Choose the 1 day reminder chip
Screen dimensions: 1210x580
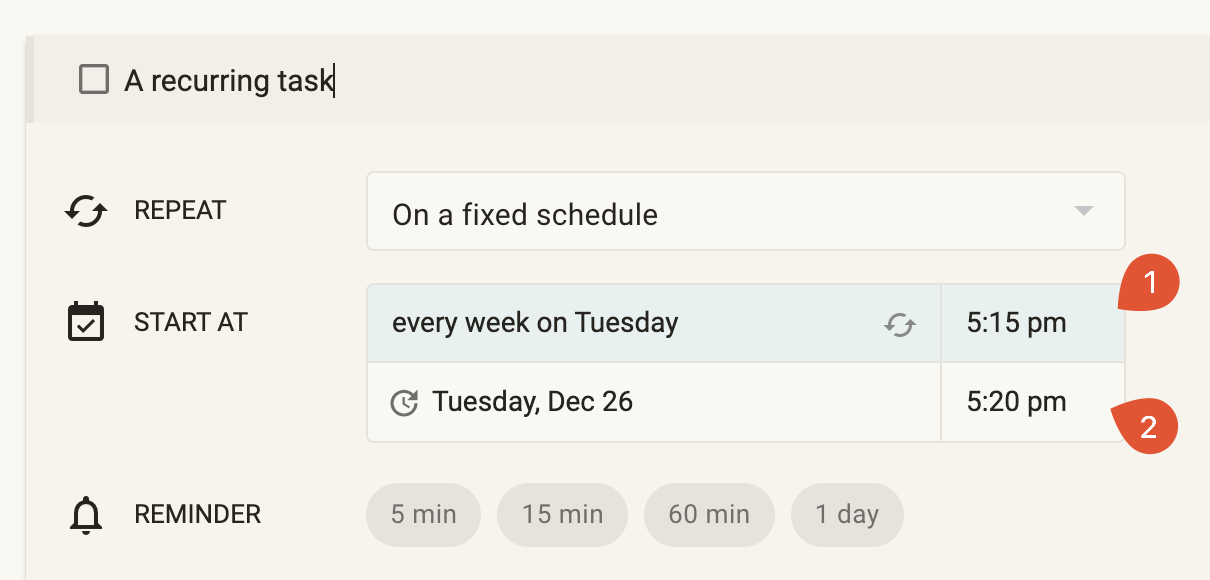click(847, 515)
